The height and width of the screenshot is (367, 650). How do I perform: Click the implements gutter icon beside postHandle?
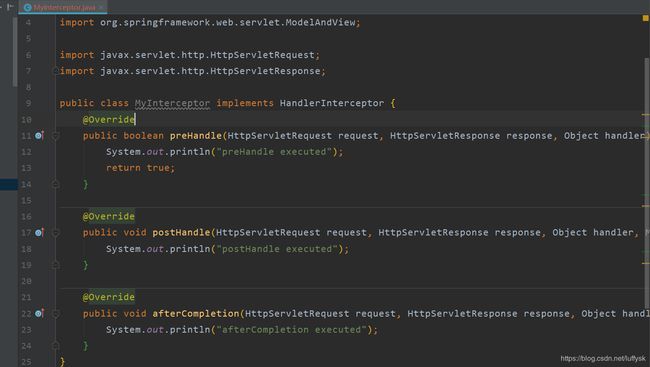[39, 233]
